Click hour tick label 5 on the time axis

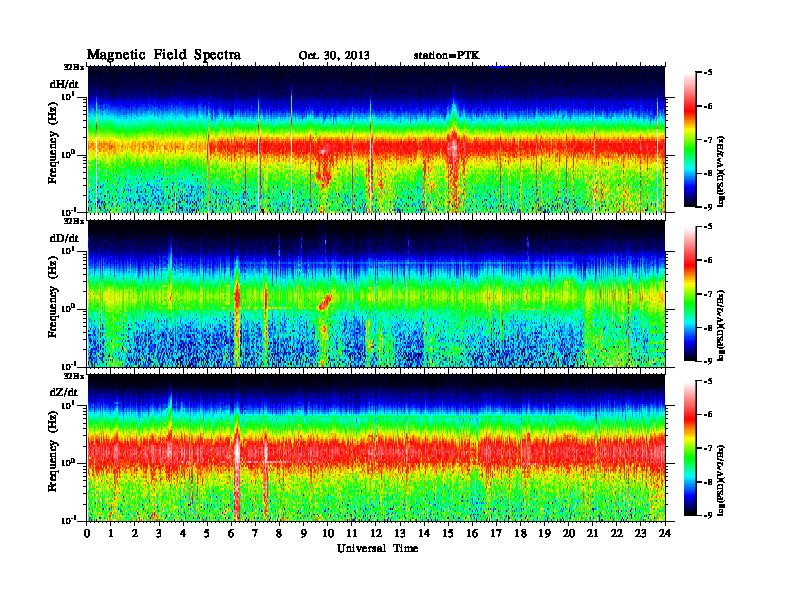(x=207, y=533)
